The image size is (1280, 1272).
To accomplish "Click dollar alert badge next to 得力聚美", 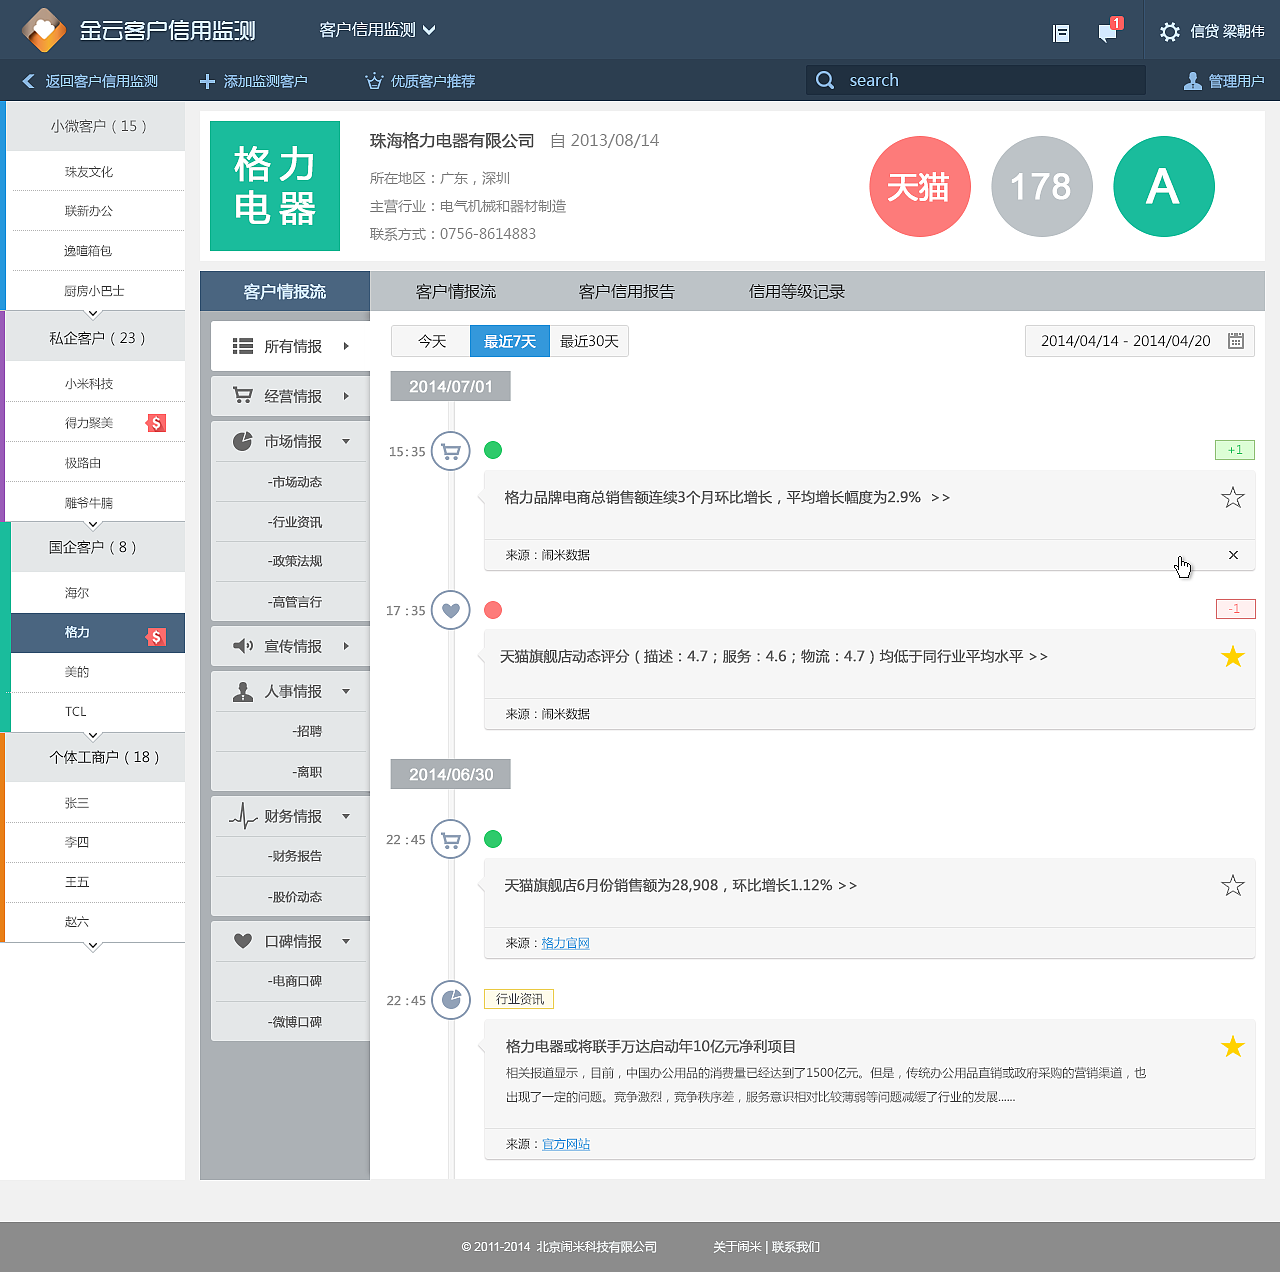I will [x=156, y=423].
